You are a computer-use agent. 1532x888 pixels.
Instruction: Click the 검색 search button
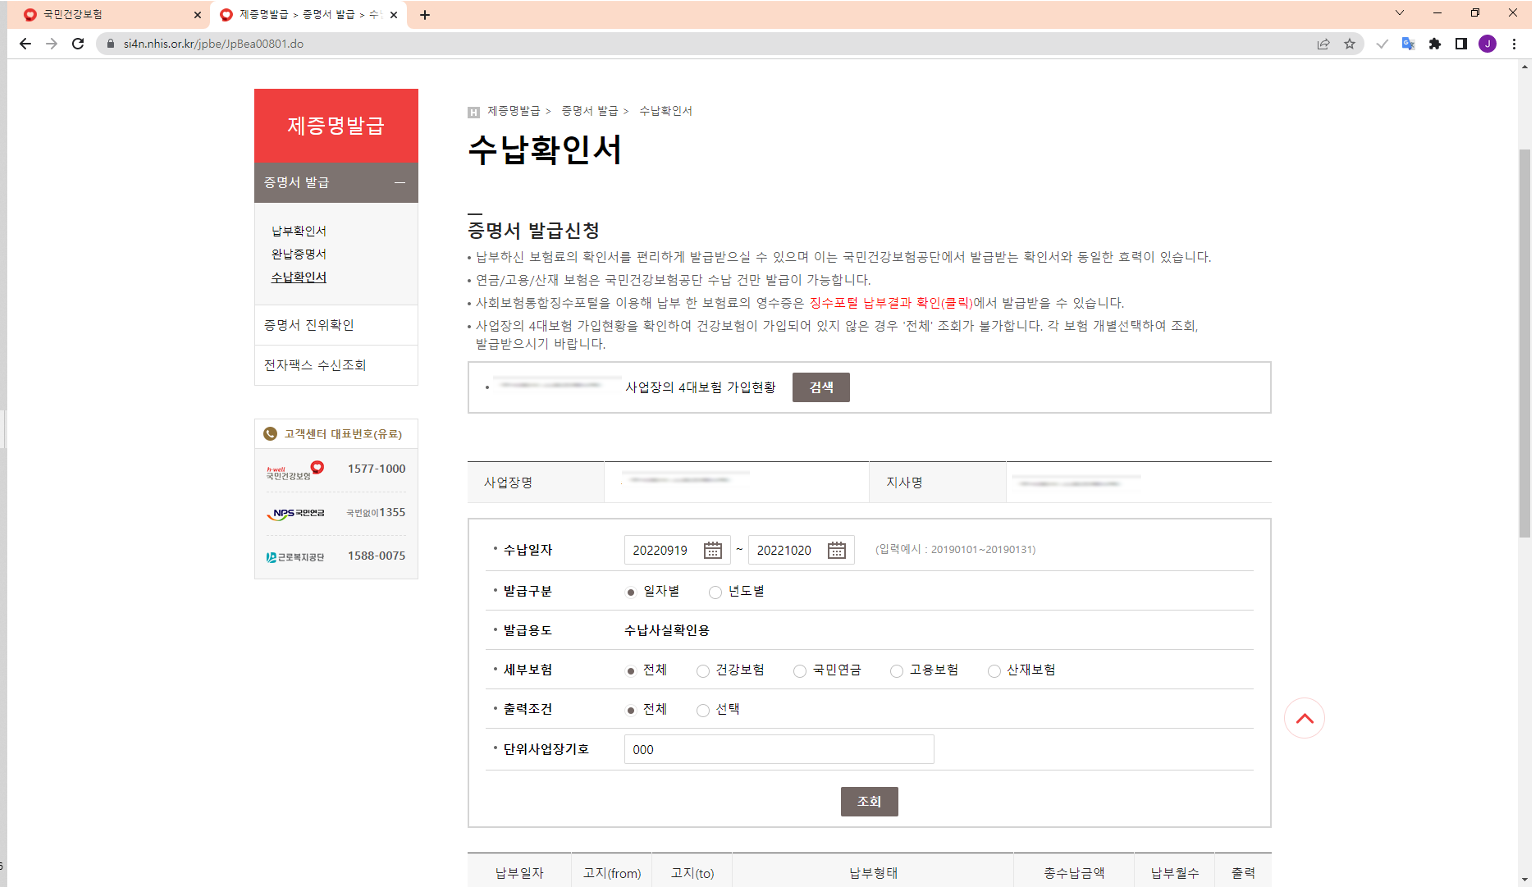[x=820, y=387]
